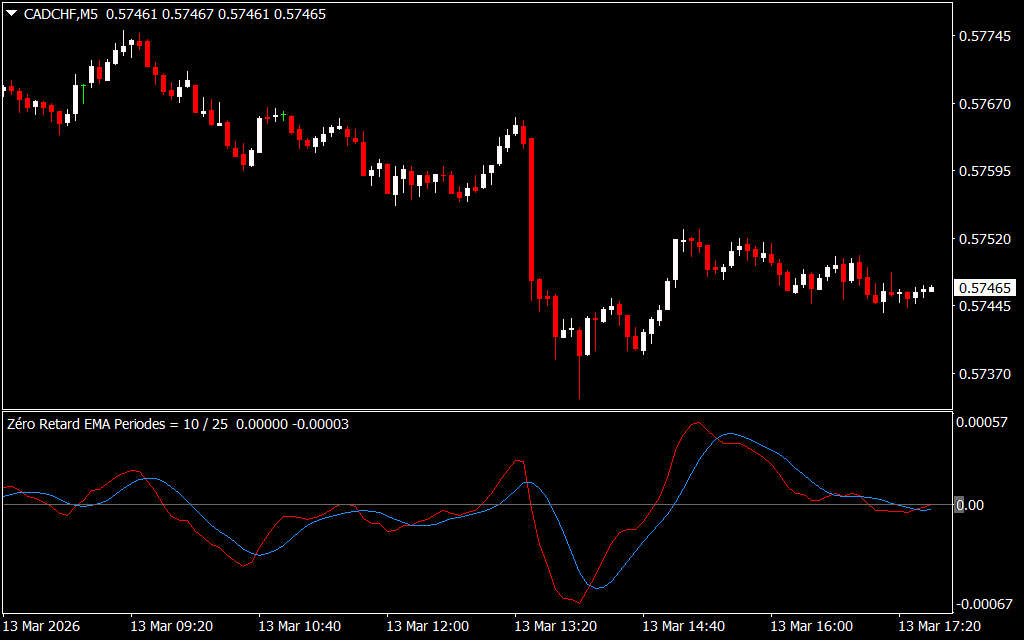The height and width of the screenshot is (640, 1024).
Task: Select the blue indicator line's highest peak
Action: 730,434
